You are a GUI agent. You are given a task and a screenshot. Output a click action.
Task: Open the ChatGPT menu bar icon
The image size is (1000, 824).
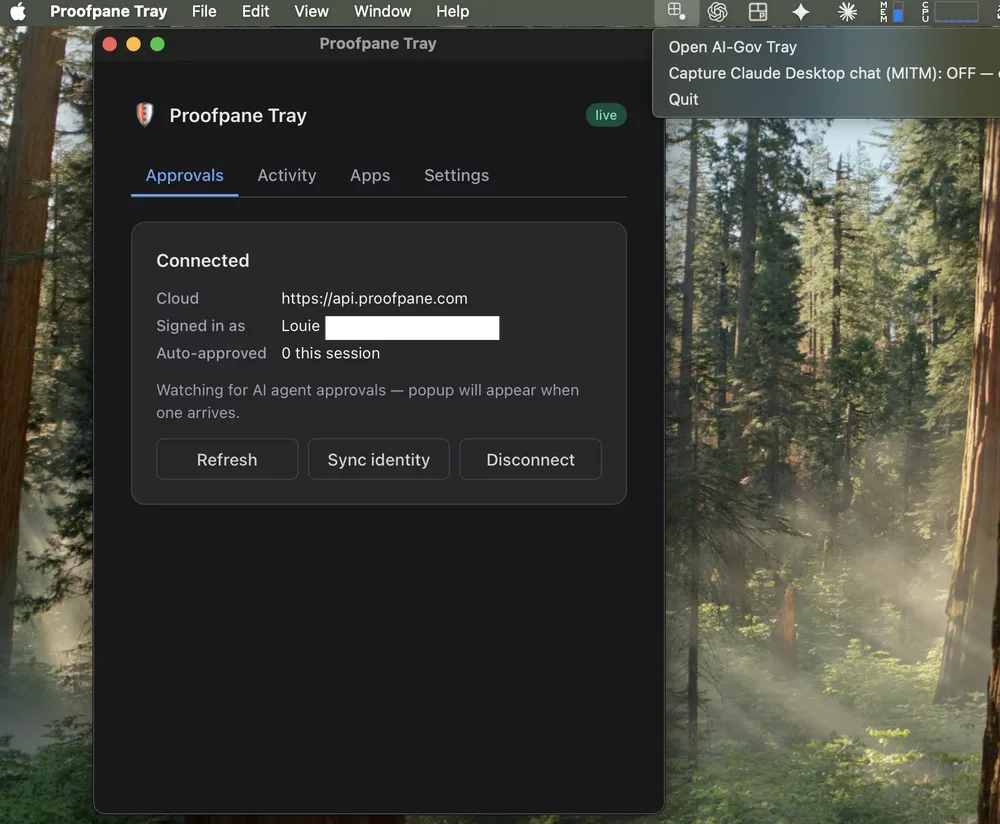[717, 11]
